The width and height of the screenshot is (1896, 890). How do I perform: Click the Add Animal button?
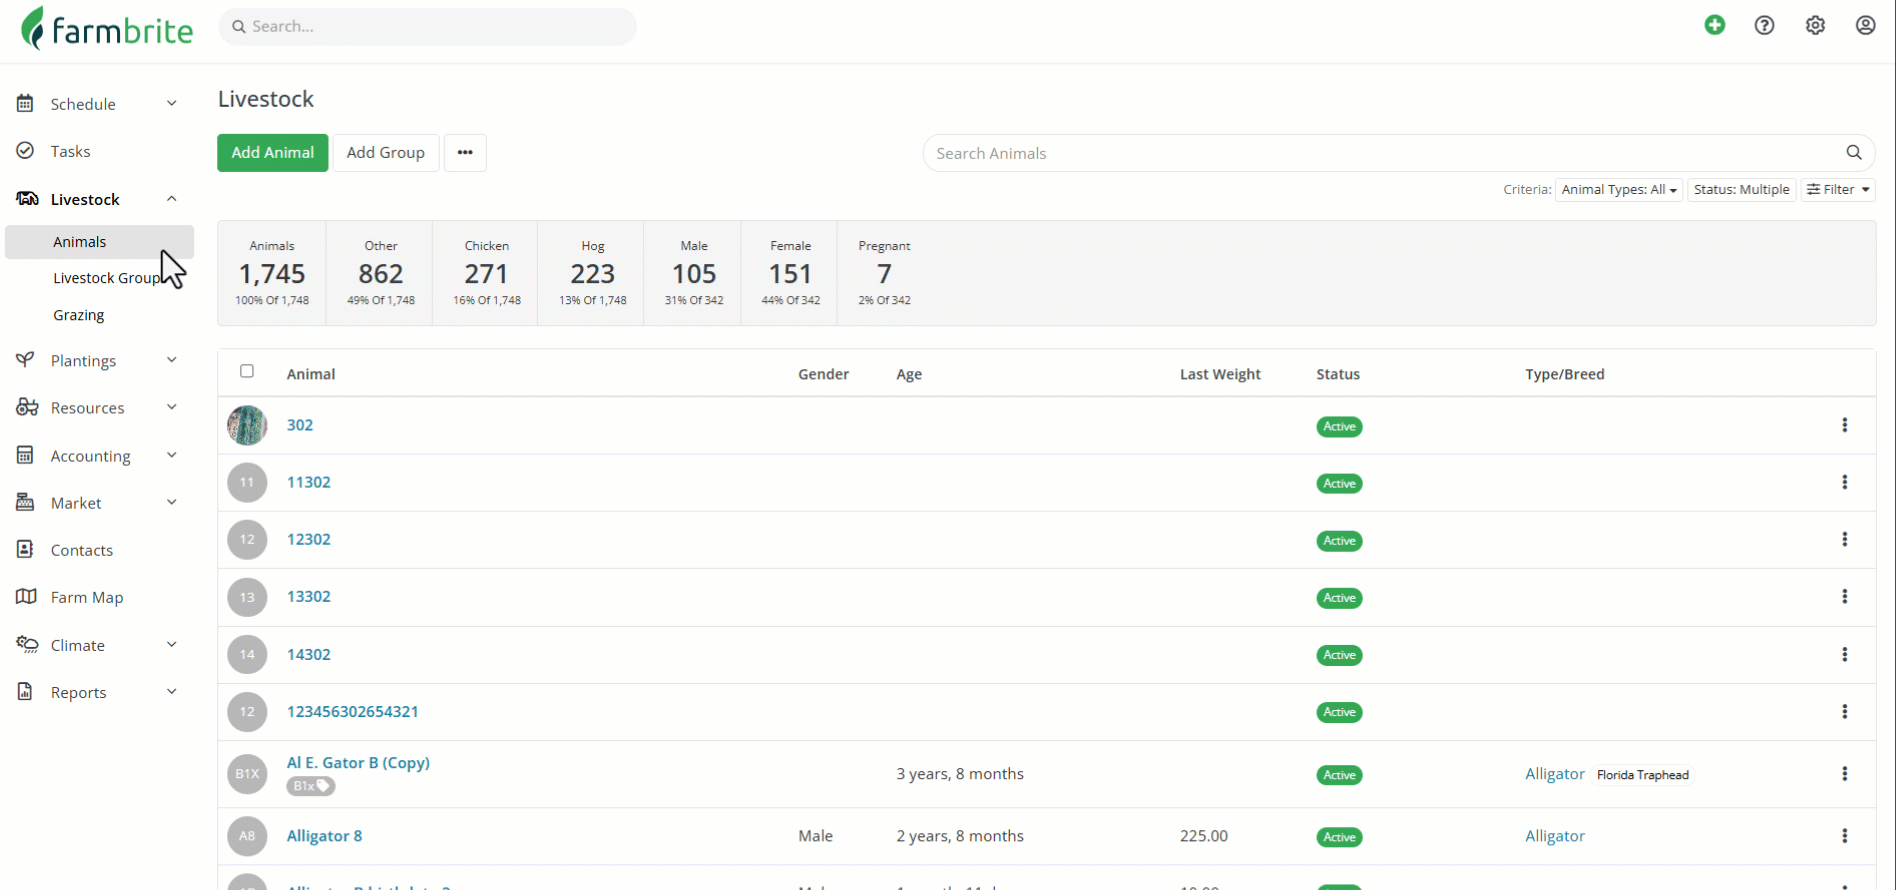[x=273, y=153]
